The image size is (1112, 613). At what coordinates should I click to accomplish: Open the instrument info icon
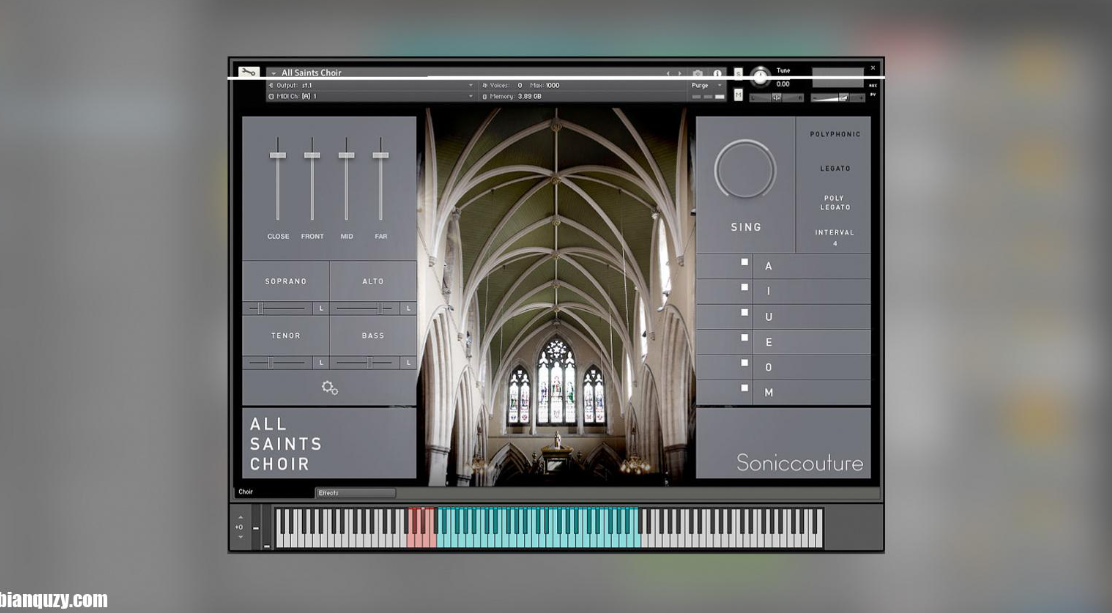tap(717, 73)
